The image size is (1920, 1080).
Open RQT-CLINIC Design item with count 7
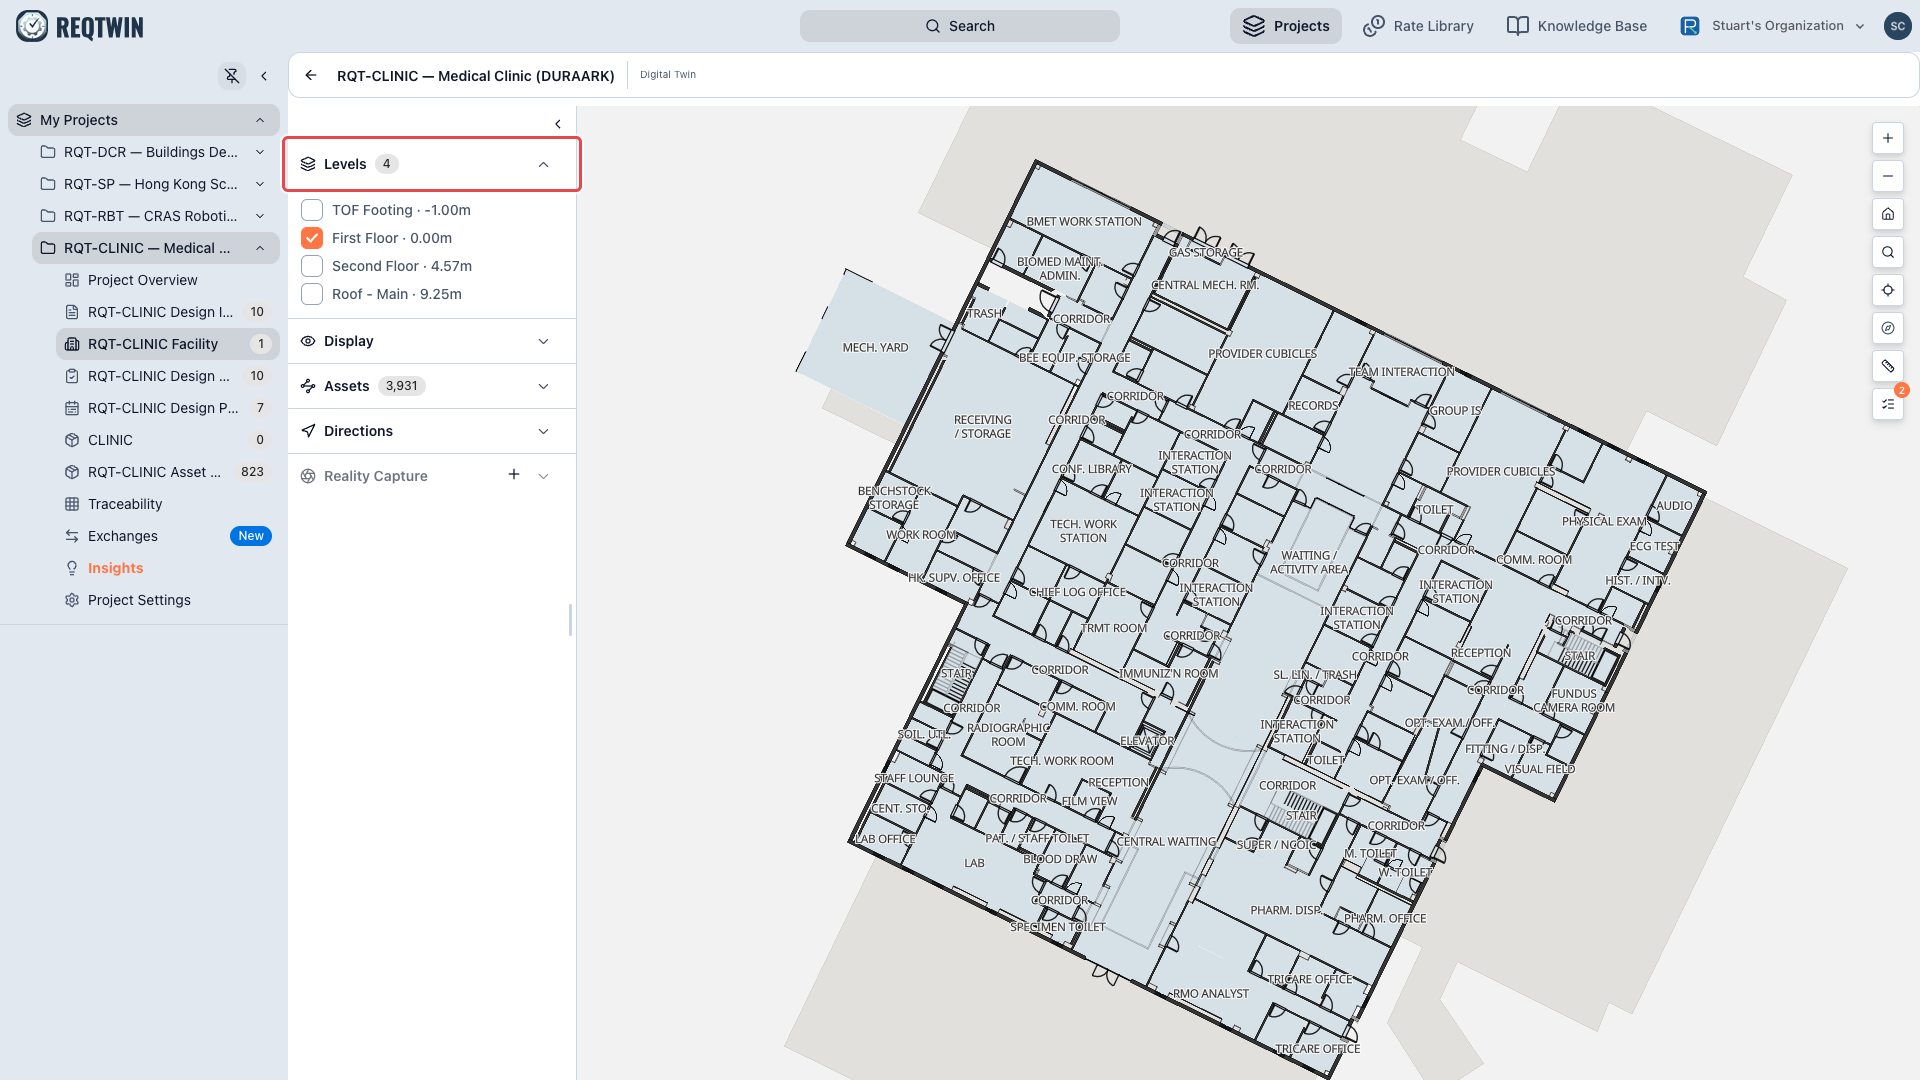tap(166, 408)
